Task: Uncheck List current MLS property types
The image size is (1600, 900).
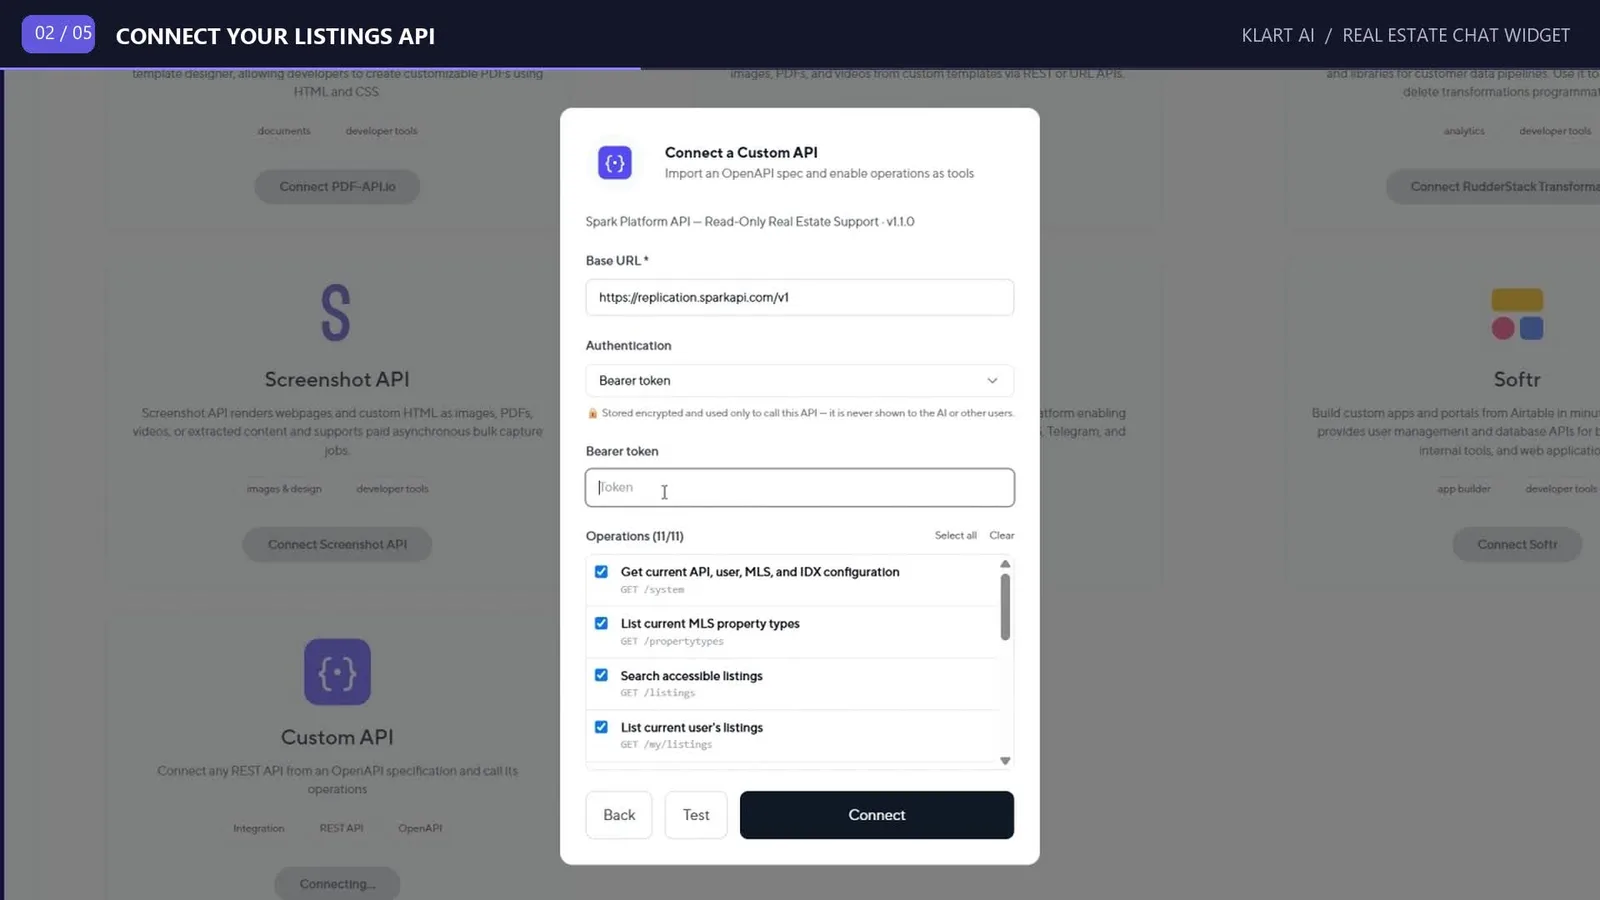Action: (601, 623)
